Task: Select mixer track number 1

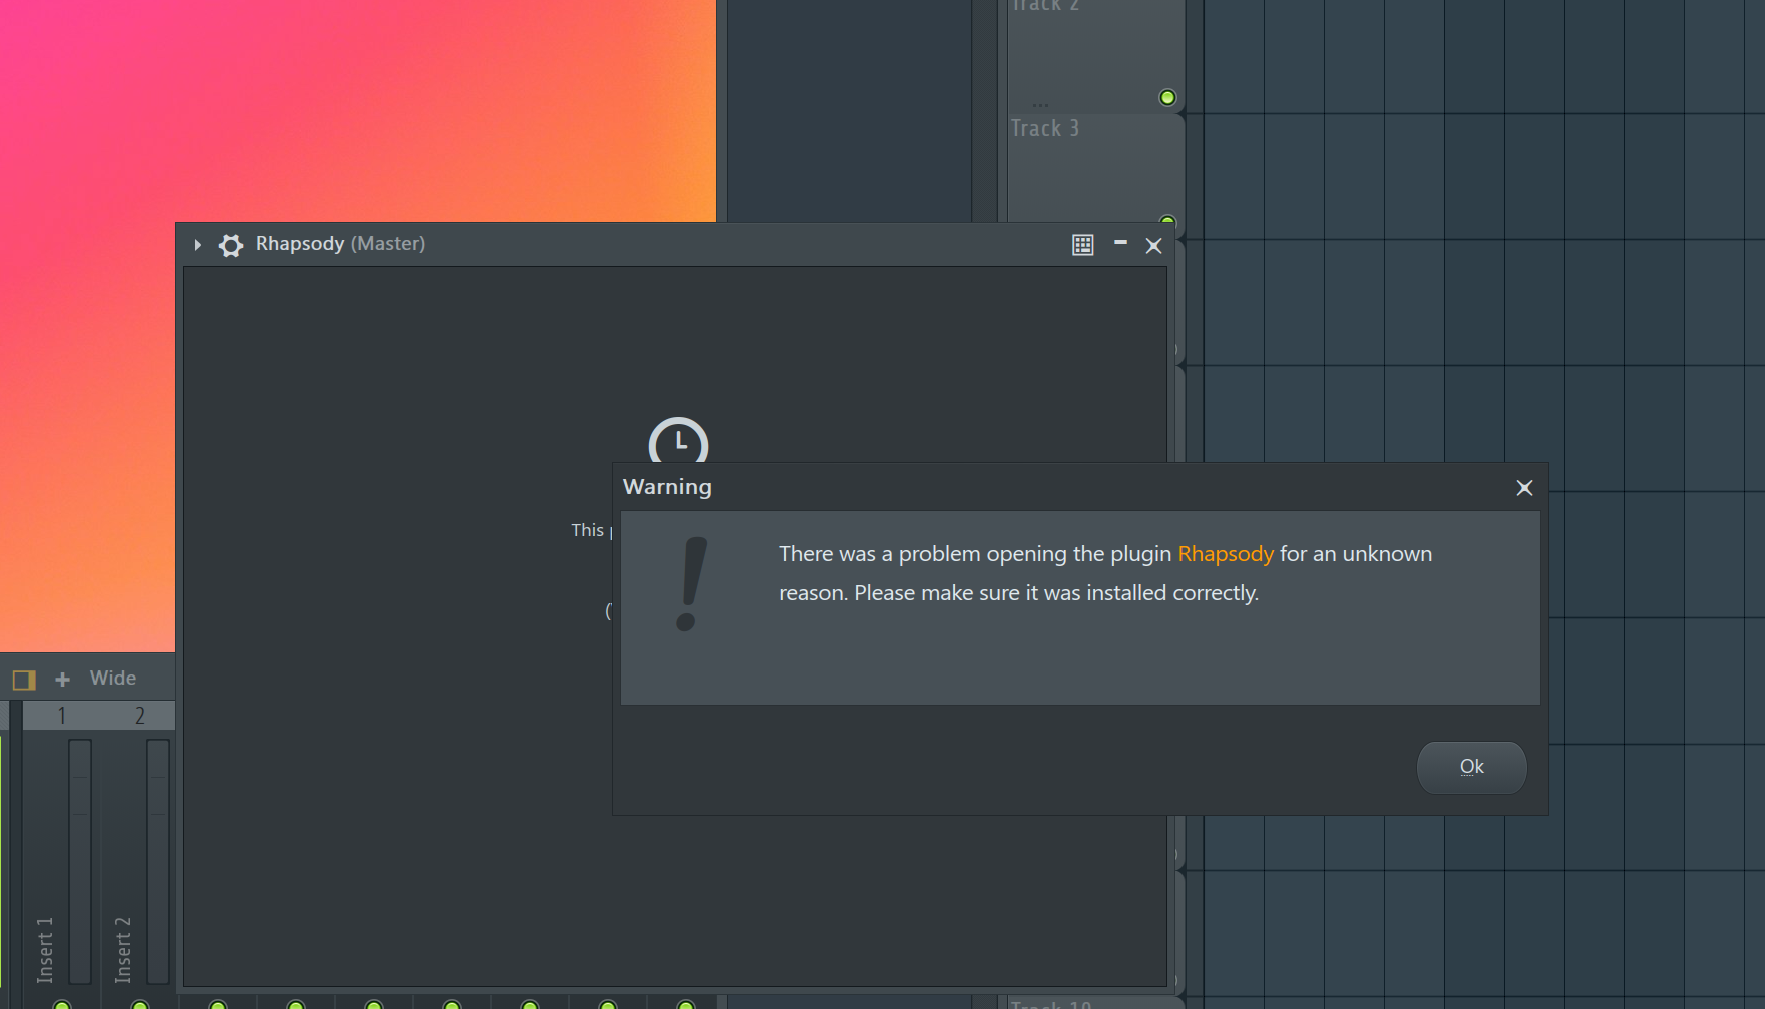Action: [x=61, y=716]
